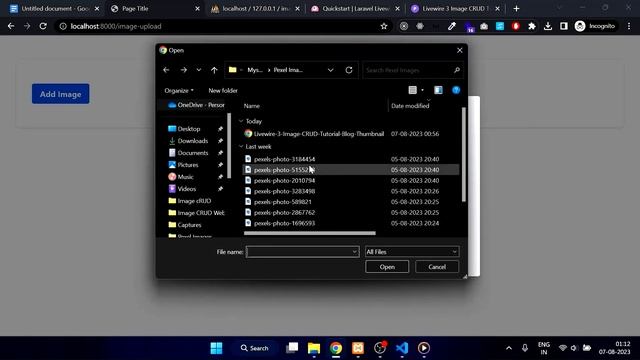Open dialog help icon
640x360 pixels.
point(456,90)
